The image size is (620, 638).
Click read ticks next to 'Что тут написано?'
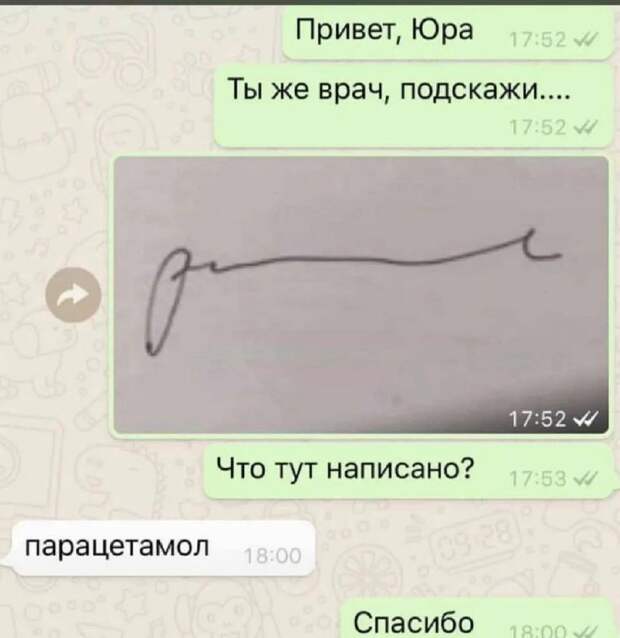[586, 478]
